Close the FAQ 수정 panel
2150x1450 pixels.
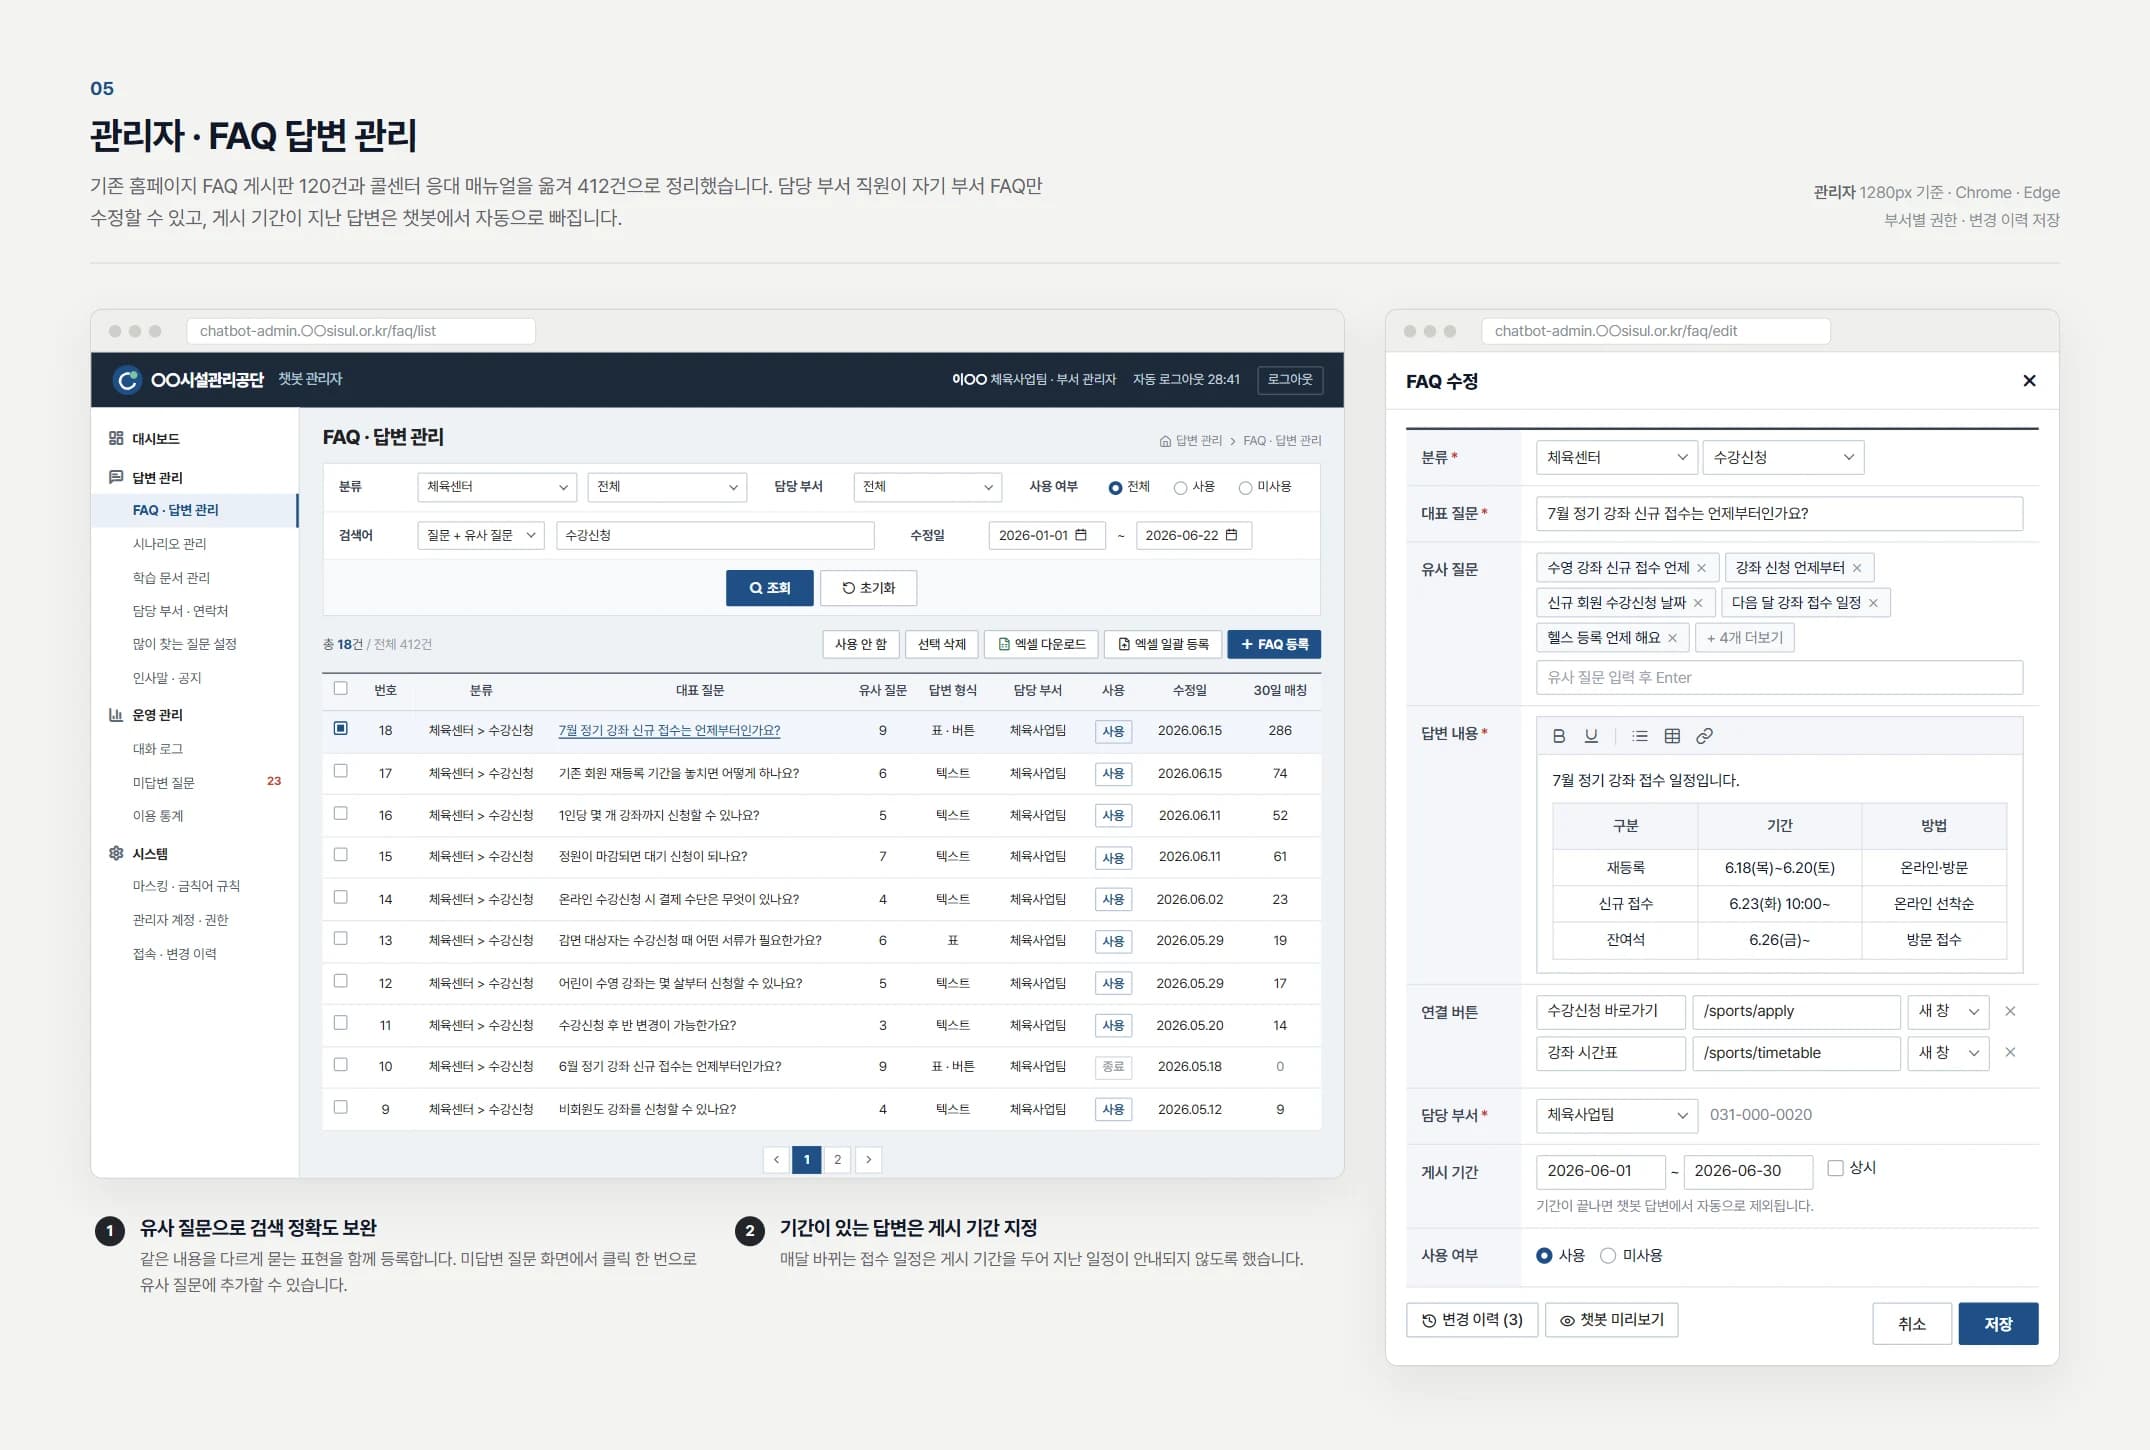click(2029, 380)
